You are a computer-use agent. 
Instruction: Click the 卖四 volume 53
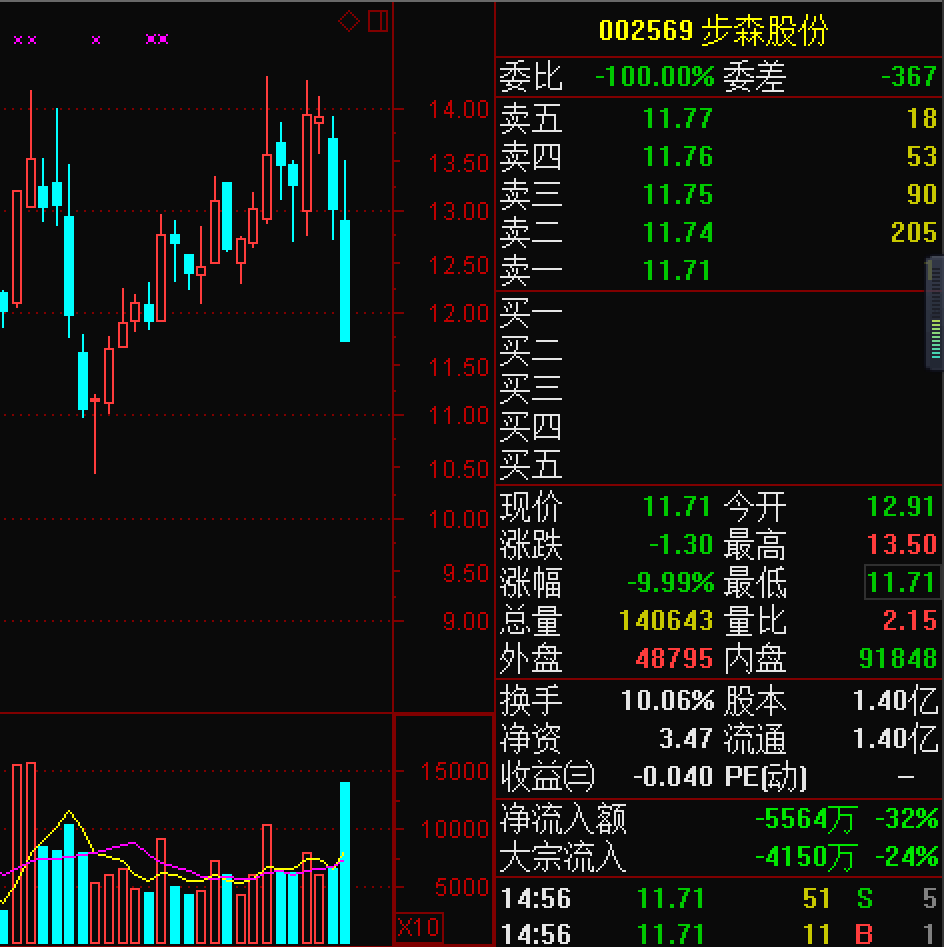922,156
